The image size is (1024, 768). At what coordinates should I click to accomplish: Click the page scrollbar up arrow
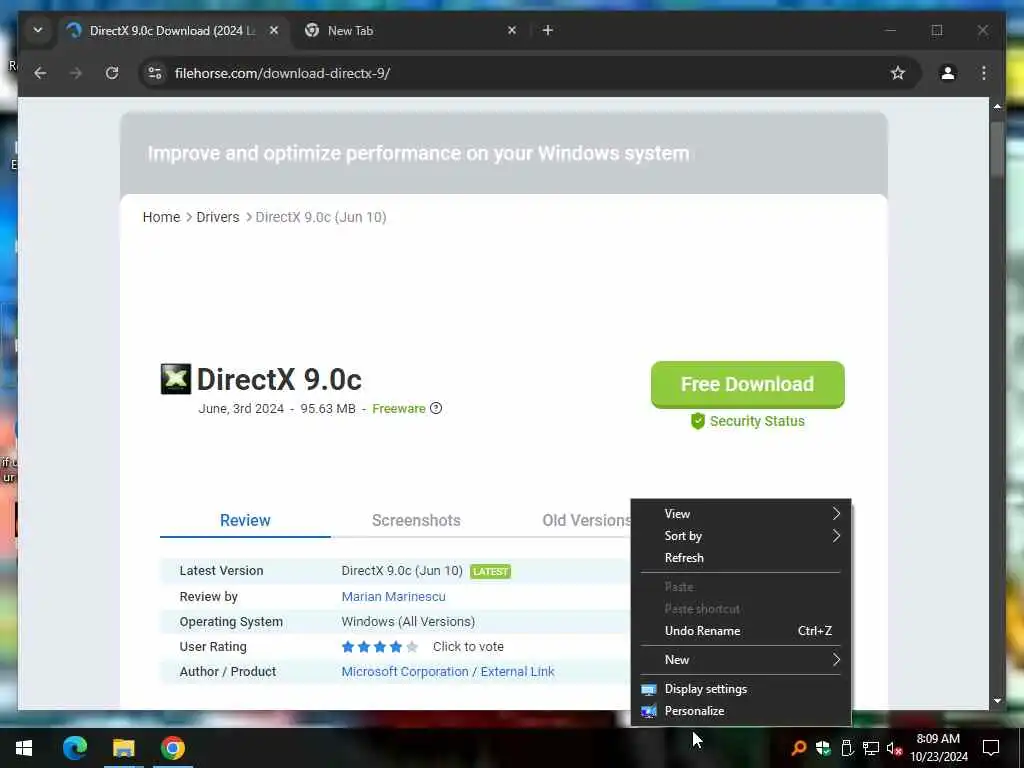pyautogui.click(x=997, y=105)
